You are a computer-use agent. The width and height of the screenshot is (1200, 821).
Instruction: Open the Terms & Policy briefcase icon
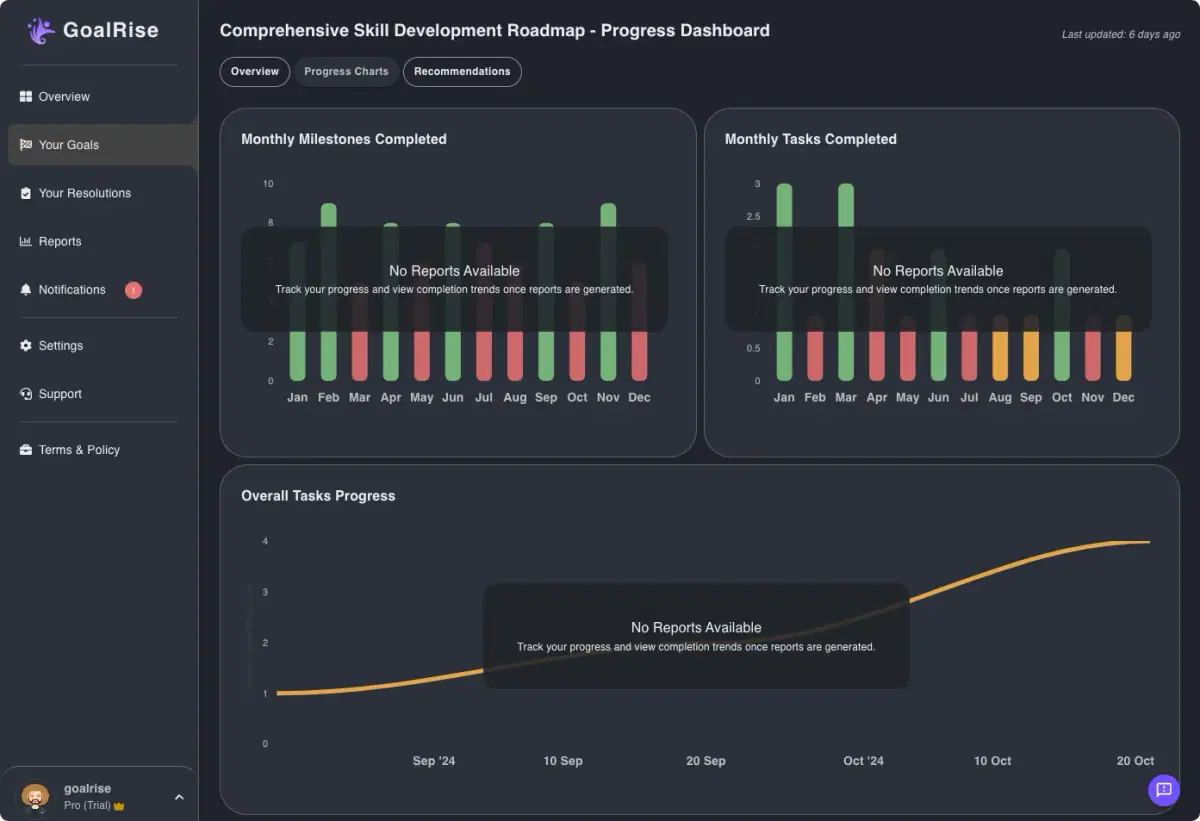[26, 450]
